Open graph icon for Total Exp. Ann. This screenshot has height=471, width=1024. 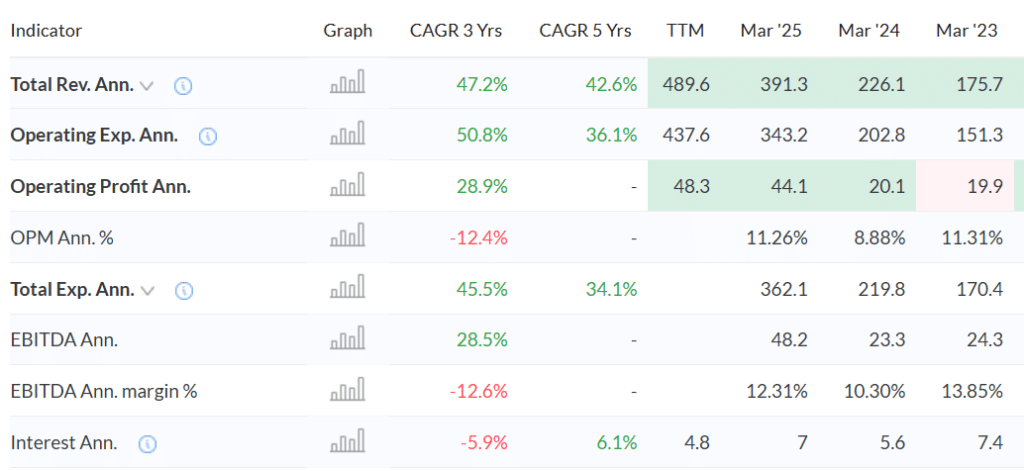tap(348, 289)
